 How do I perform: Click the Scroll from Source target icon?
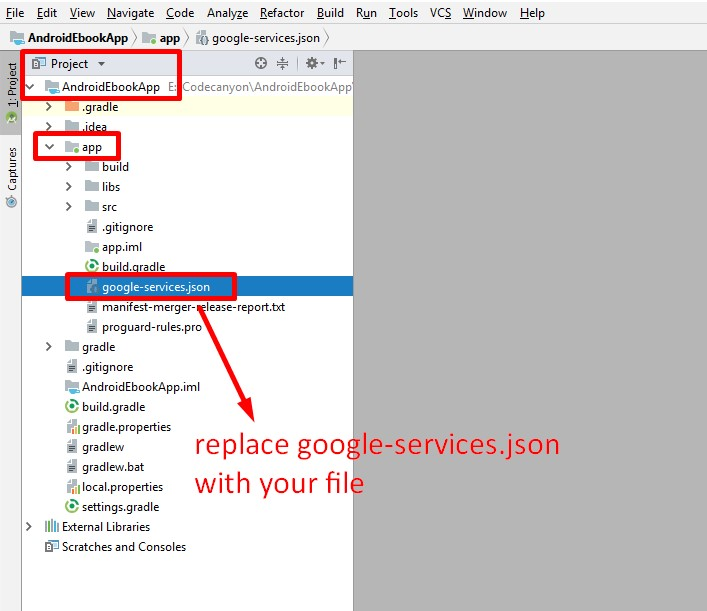click(261, 63)
